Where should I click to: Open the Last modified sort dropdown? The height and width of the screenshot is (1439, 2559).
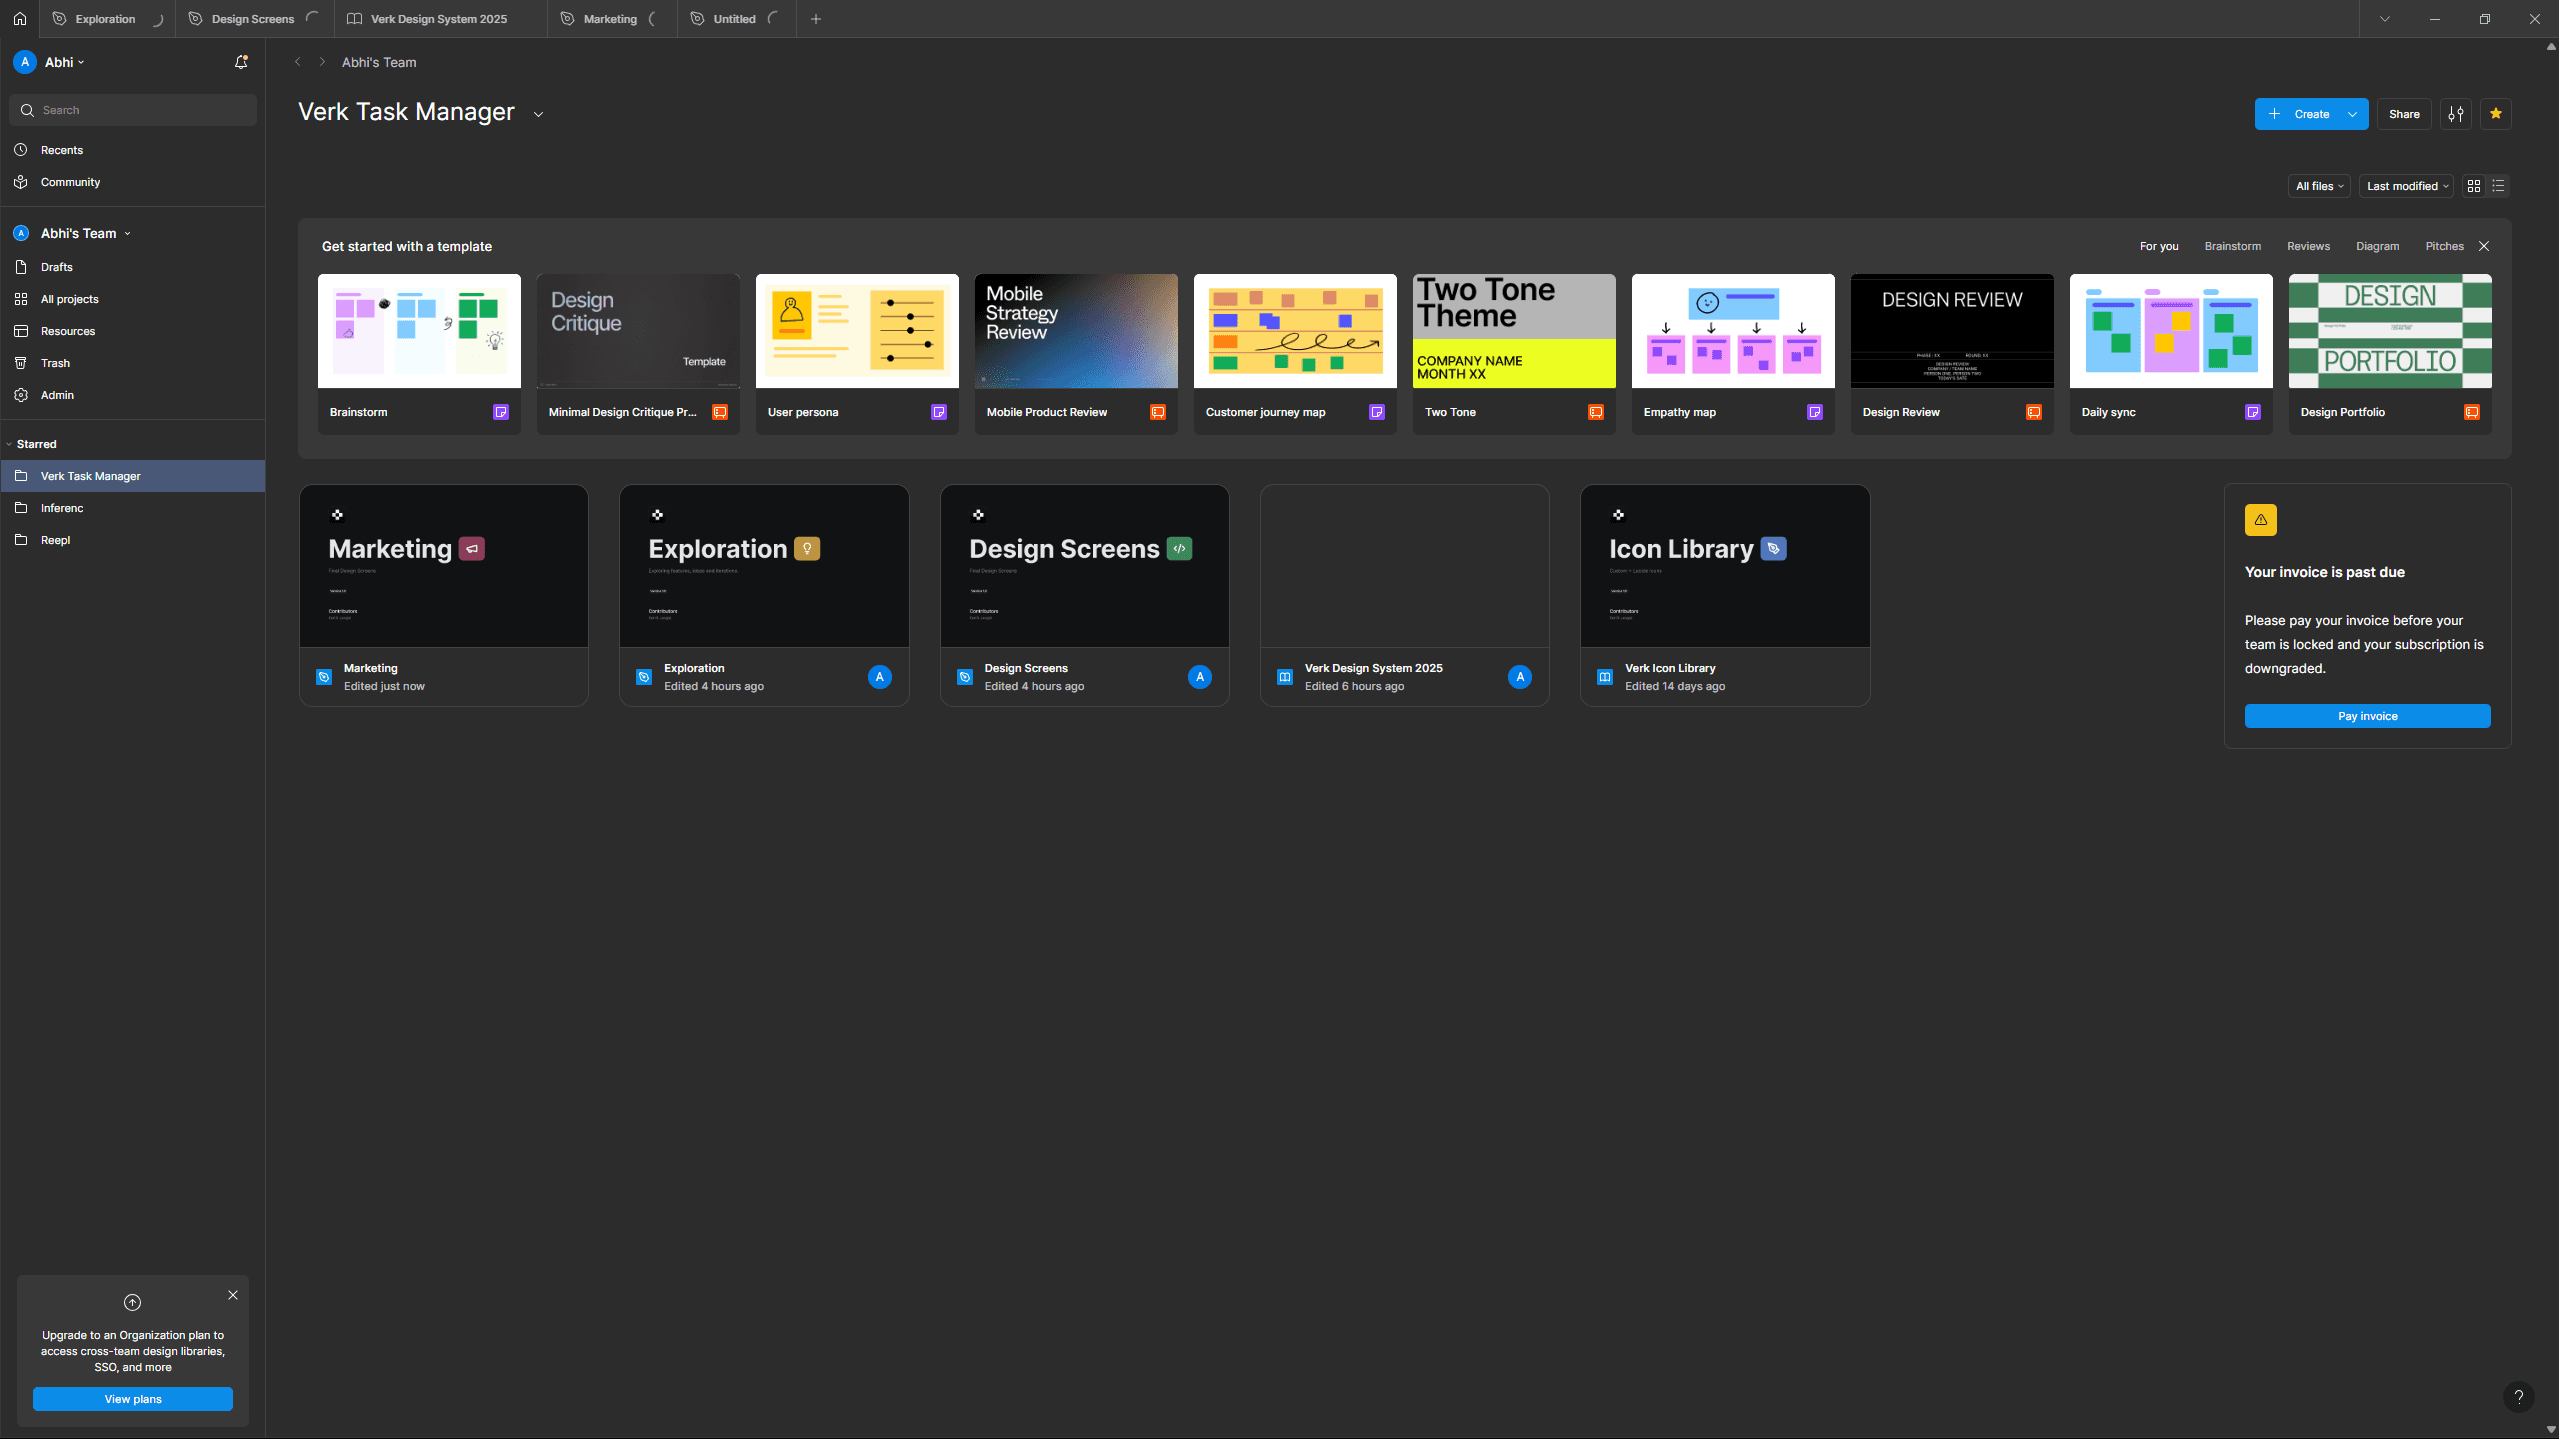pyautogui.click(x=2406, y=186)
